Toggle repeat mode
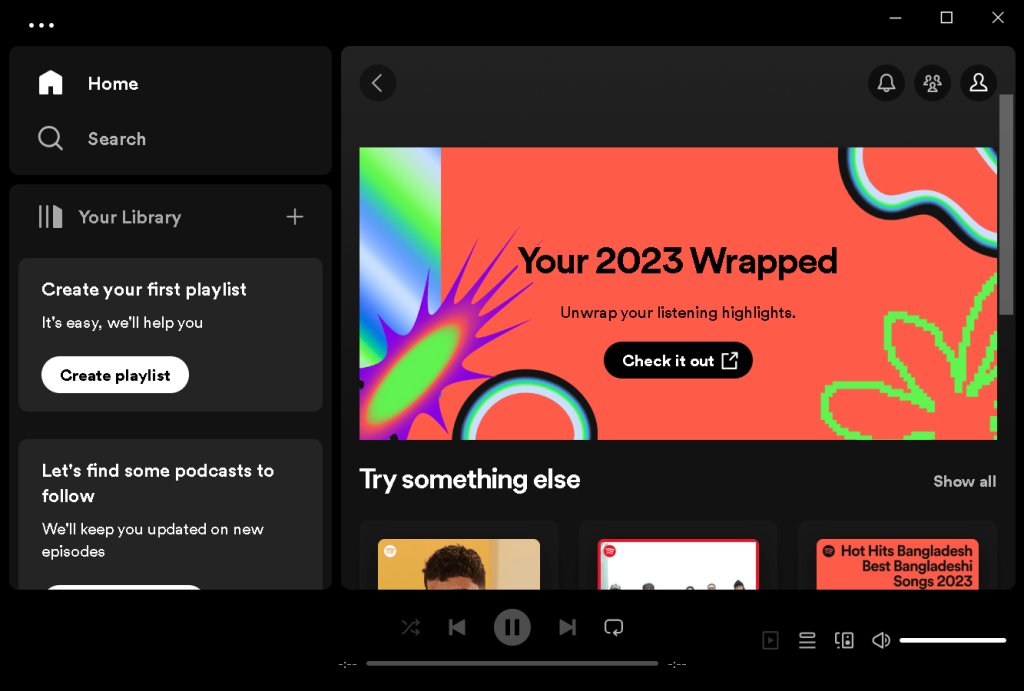 coord(613,627)
